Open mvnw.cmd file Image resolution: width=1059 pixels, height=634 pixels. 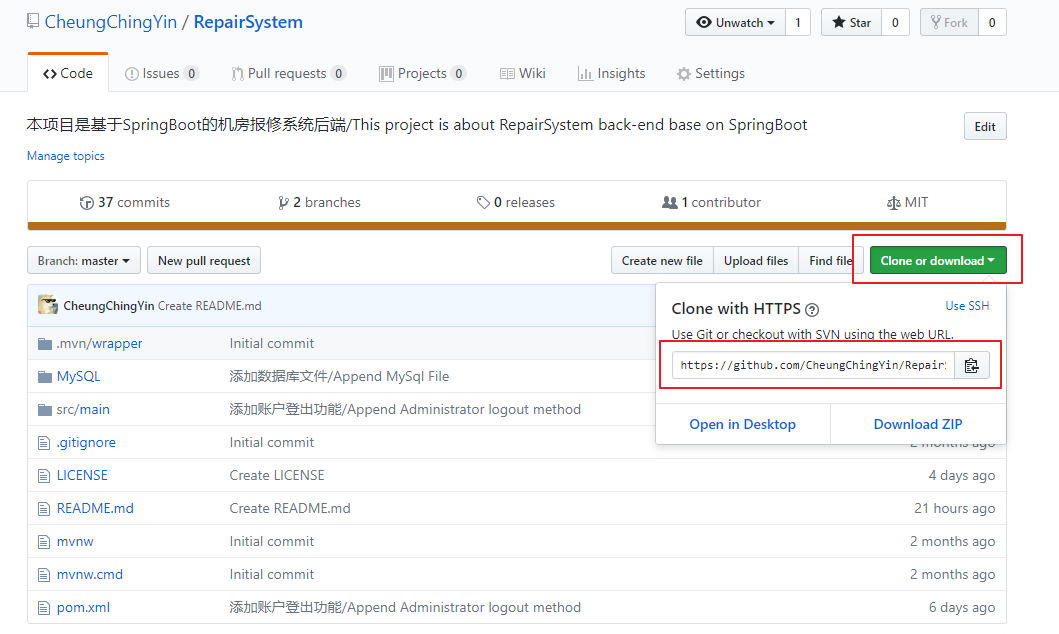coord(90,575)
